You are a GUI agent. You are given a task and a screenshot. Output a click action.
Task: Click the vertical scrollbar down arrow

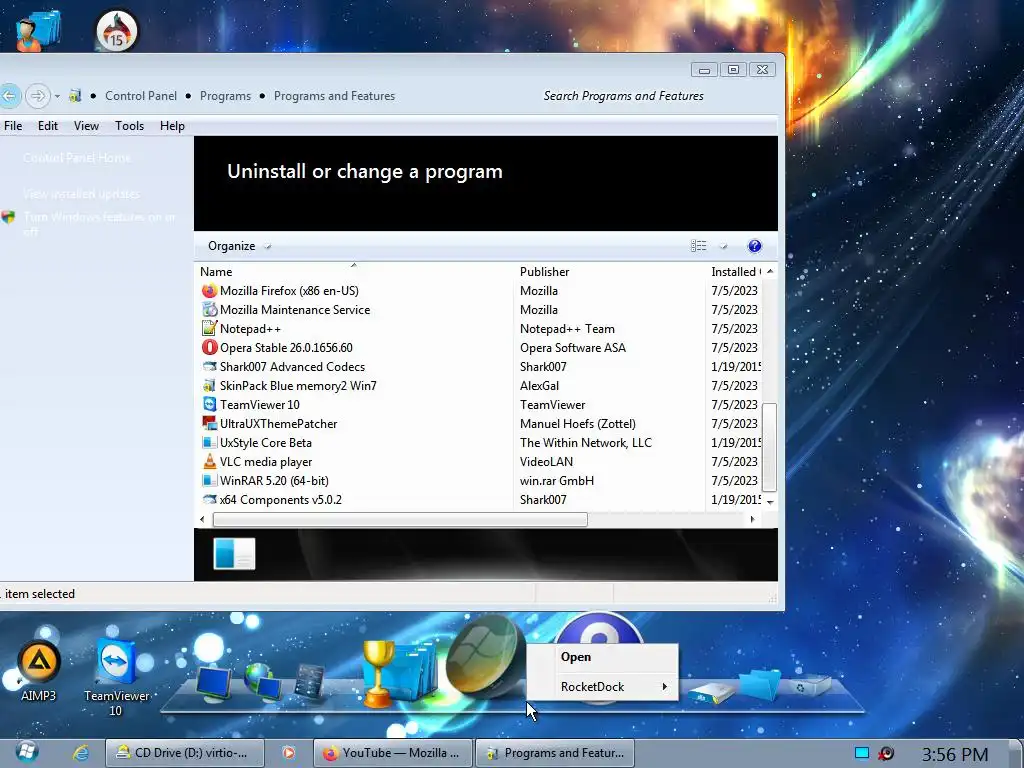[x=770, y=502]
